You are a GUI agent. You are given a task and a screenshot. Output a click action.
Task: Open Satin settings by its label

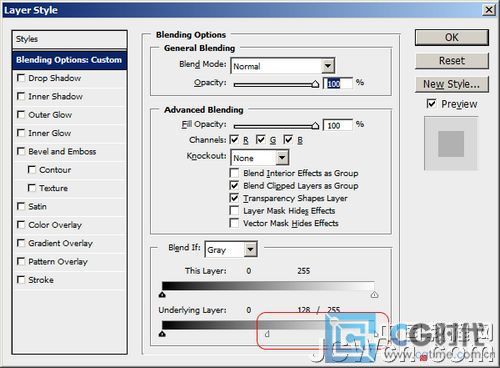point(37,206)
